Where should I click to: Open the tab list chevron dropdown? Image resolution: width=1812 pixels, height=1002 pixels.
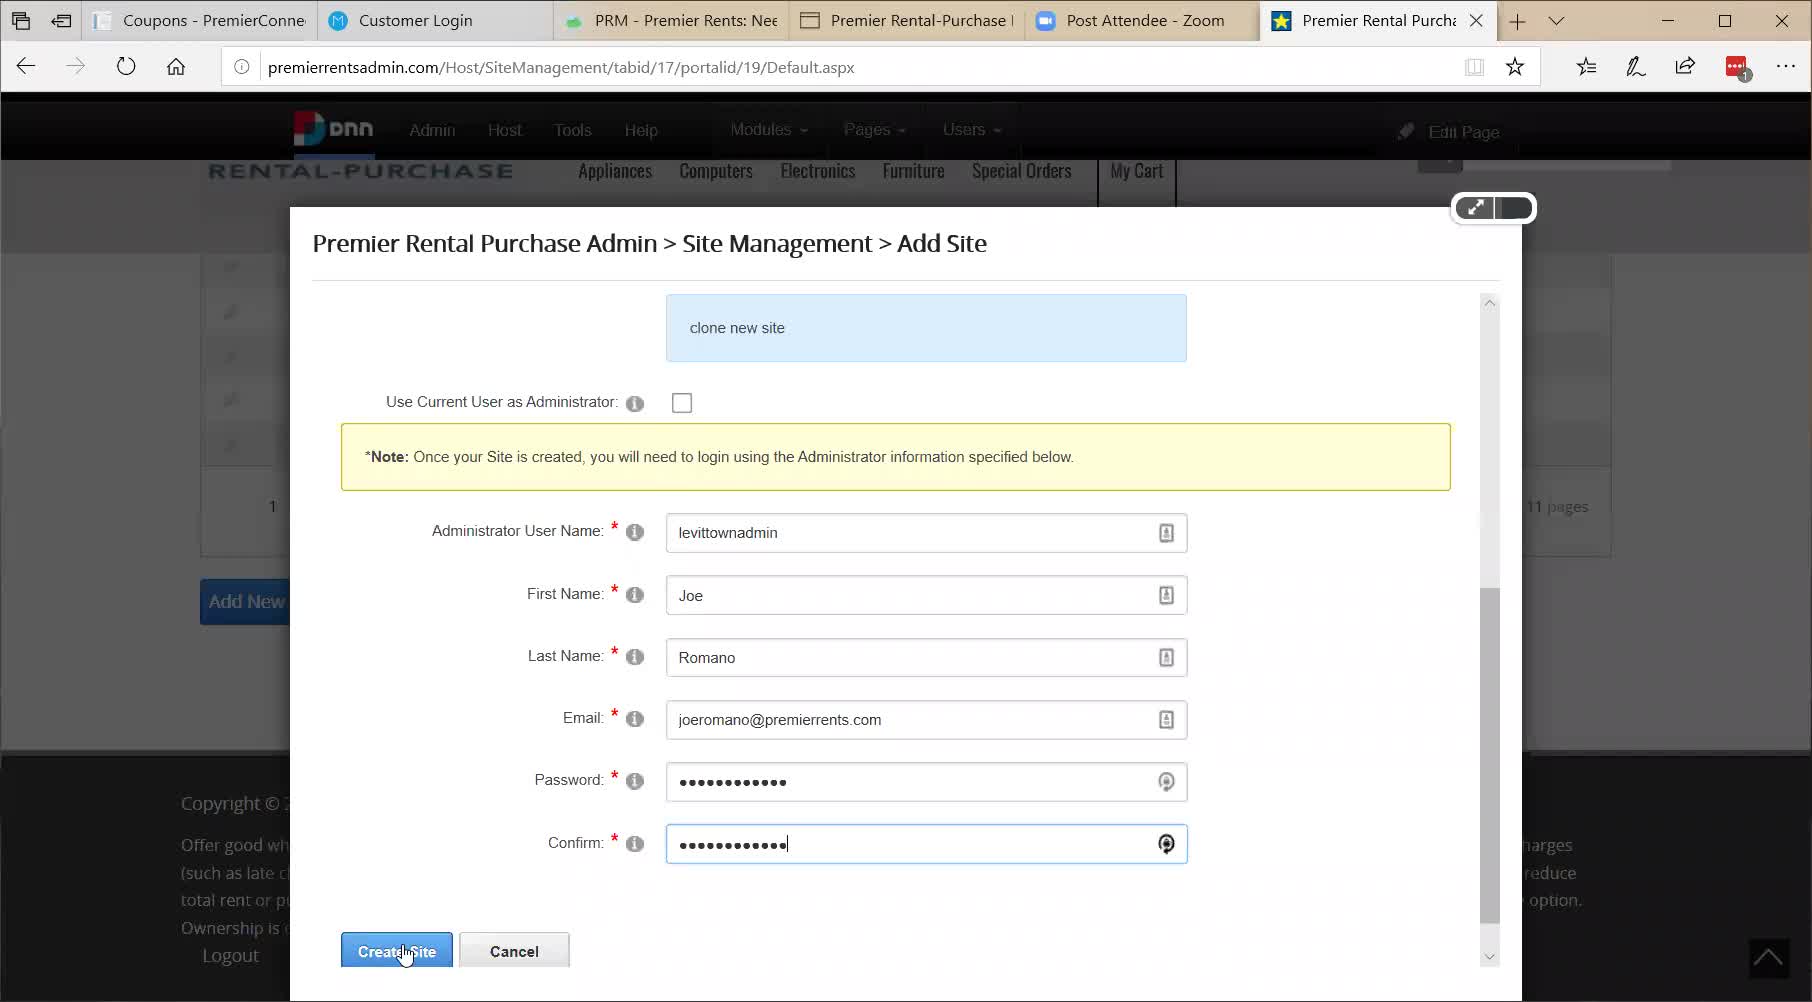click(1556, 21)
